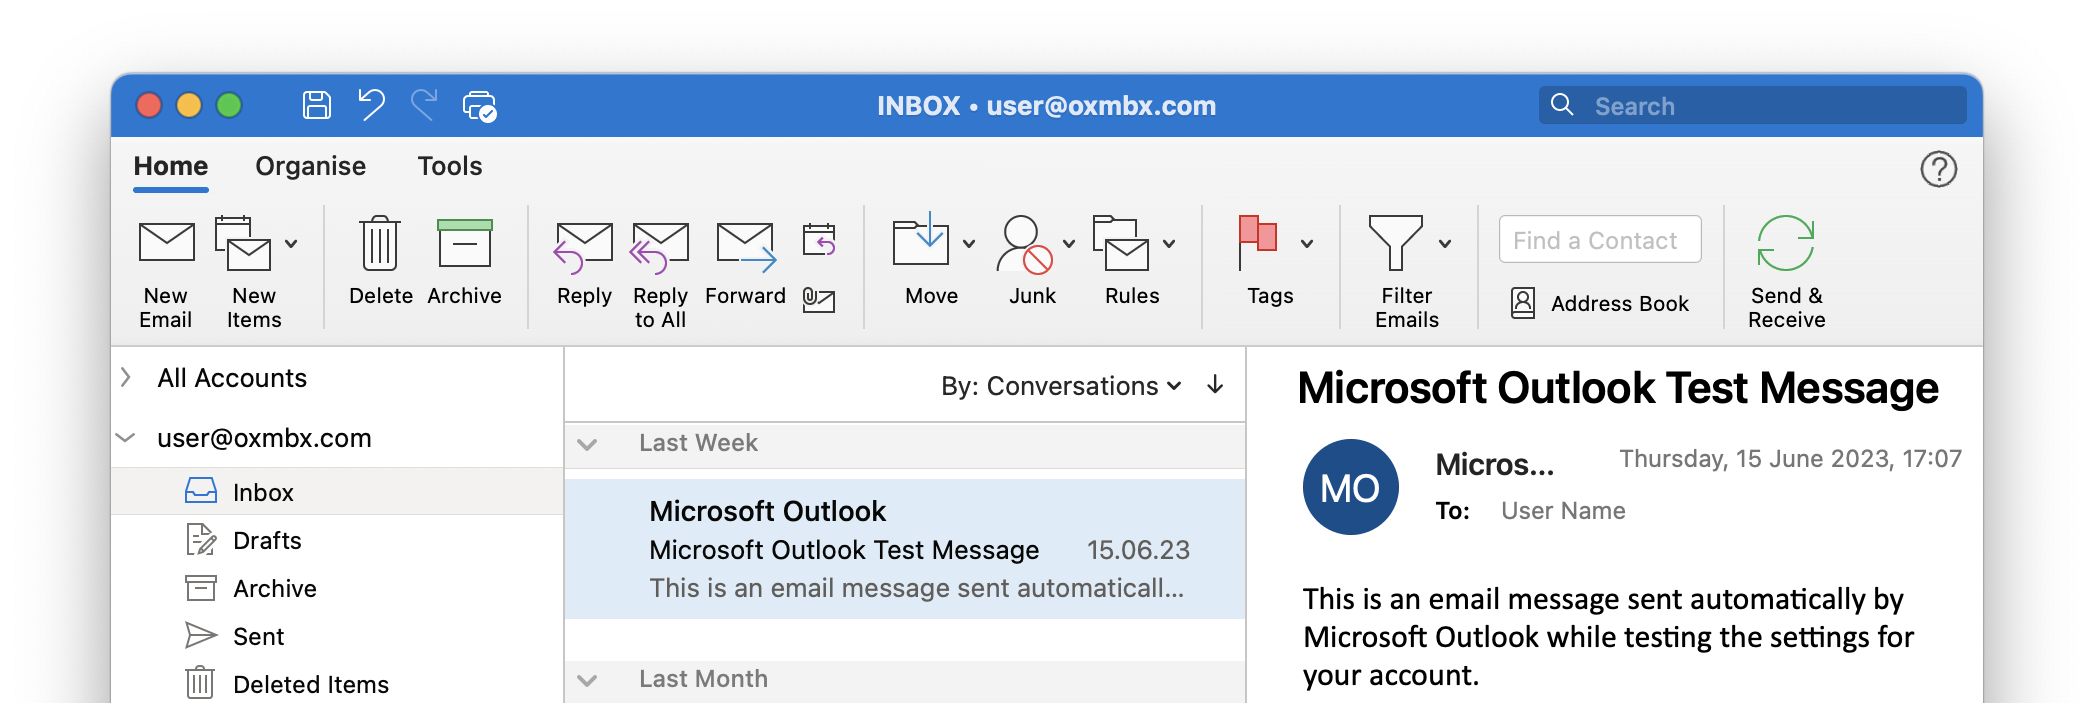2095x703 pixels.
Task: Open the By: Conversations sort dropdown
Action: pos(1061,386)
